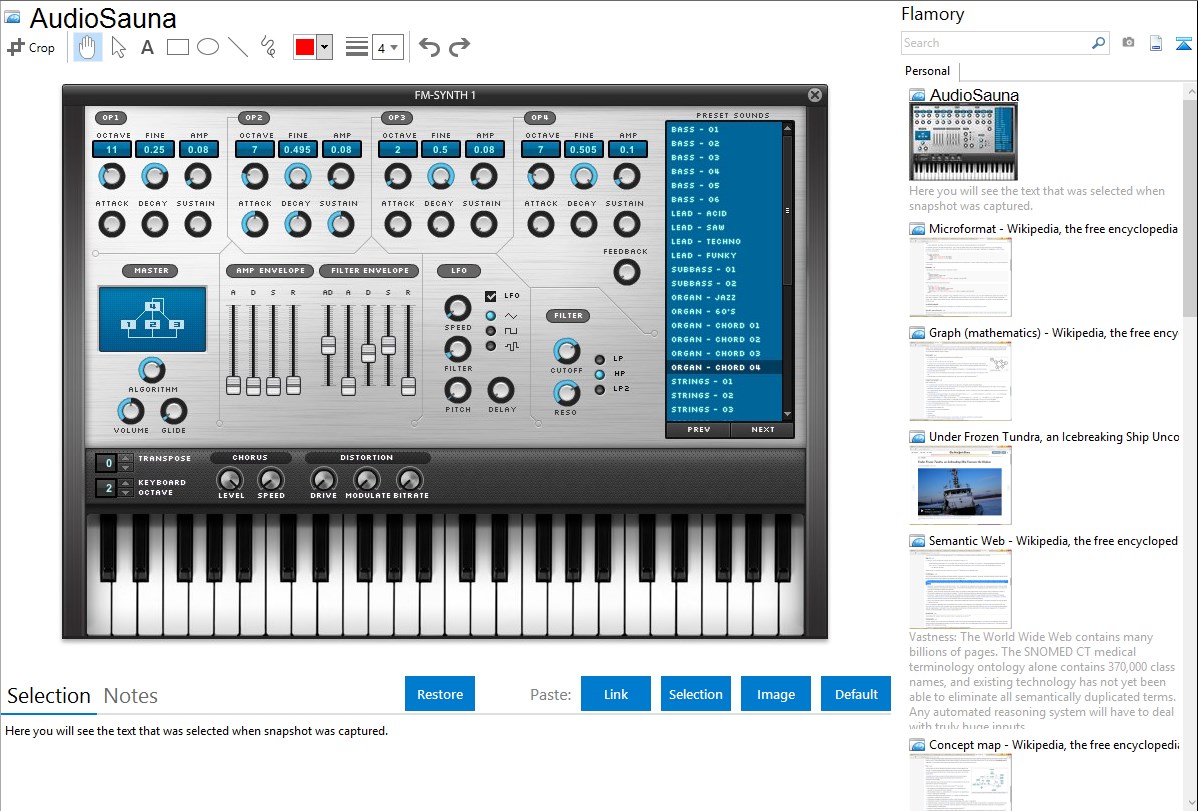
Task: Toggle the LFO checkbox
Action: [x=491, y=296]
